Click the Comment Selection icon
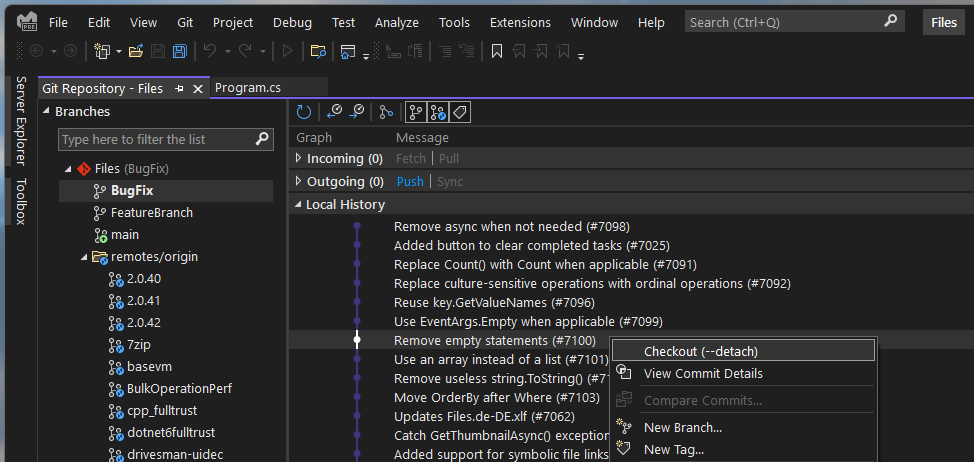 [445, 52]
